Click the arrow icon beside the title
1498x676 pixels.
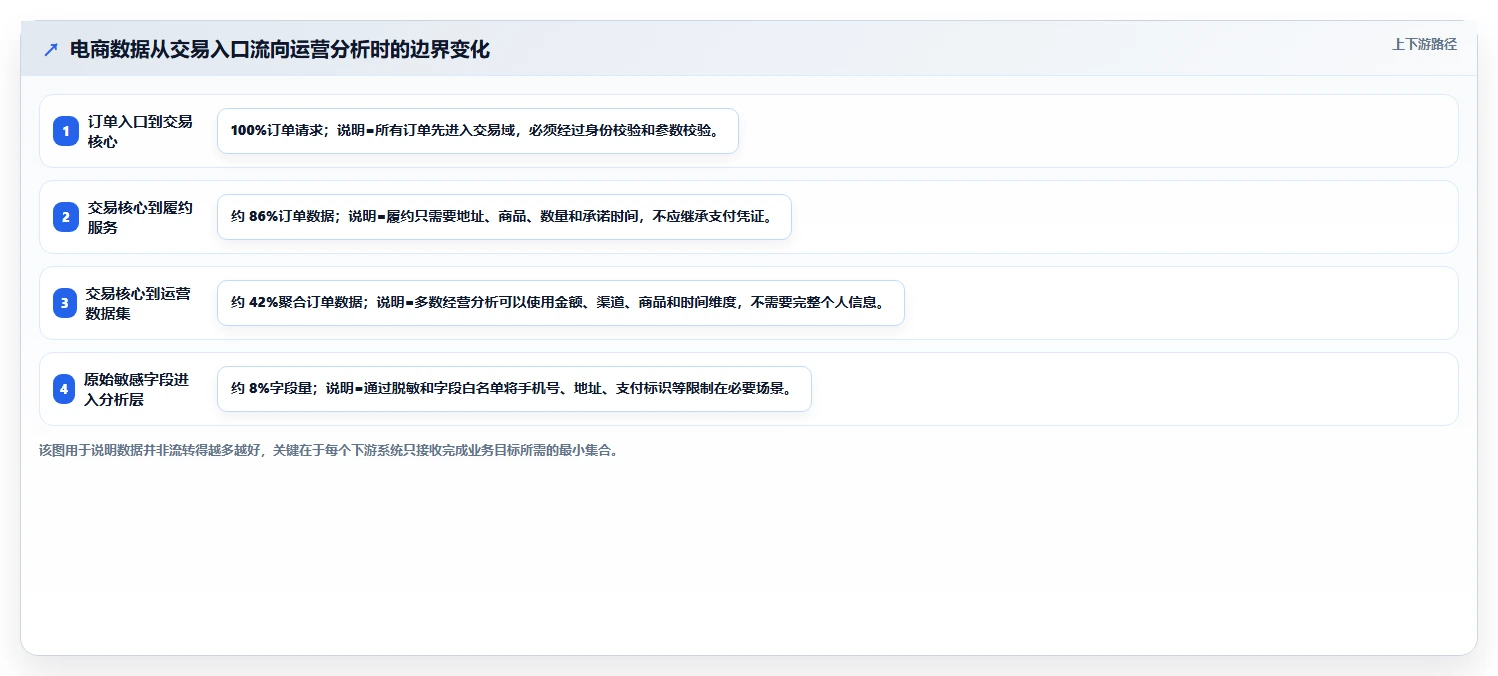51,49
